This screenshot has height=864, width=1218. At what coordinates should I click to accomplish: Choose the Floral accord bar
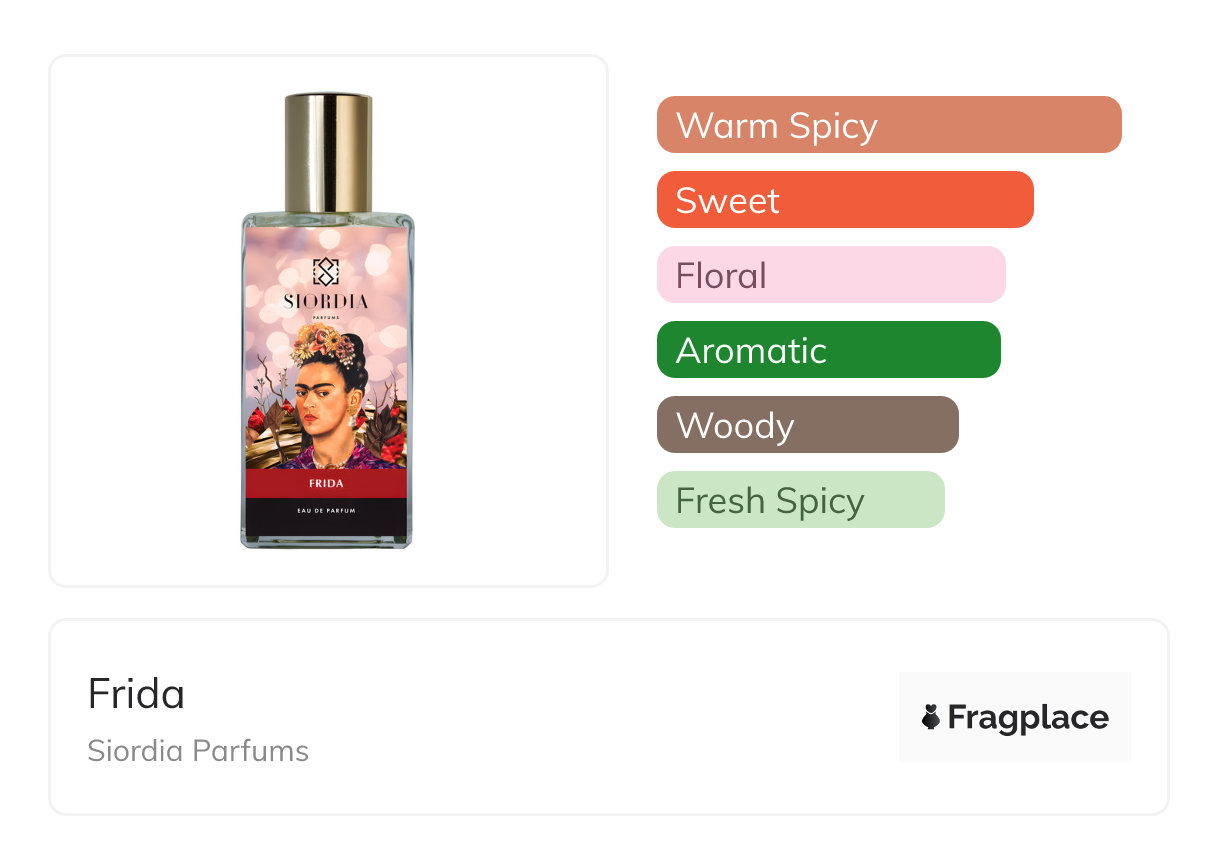click(830, 275)
